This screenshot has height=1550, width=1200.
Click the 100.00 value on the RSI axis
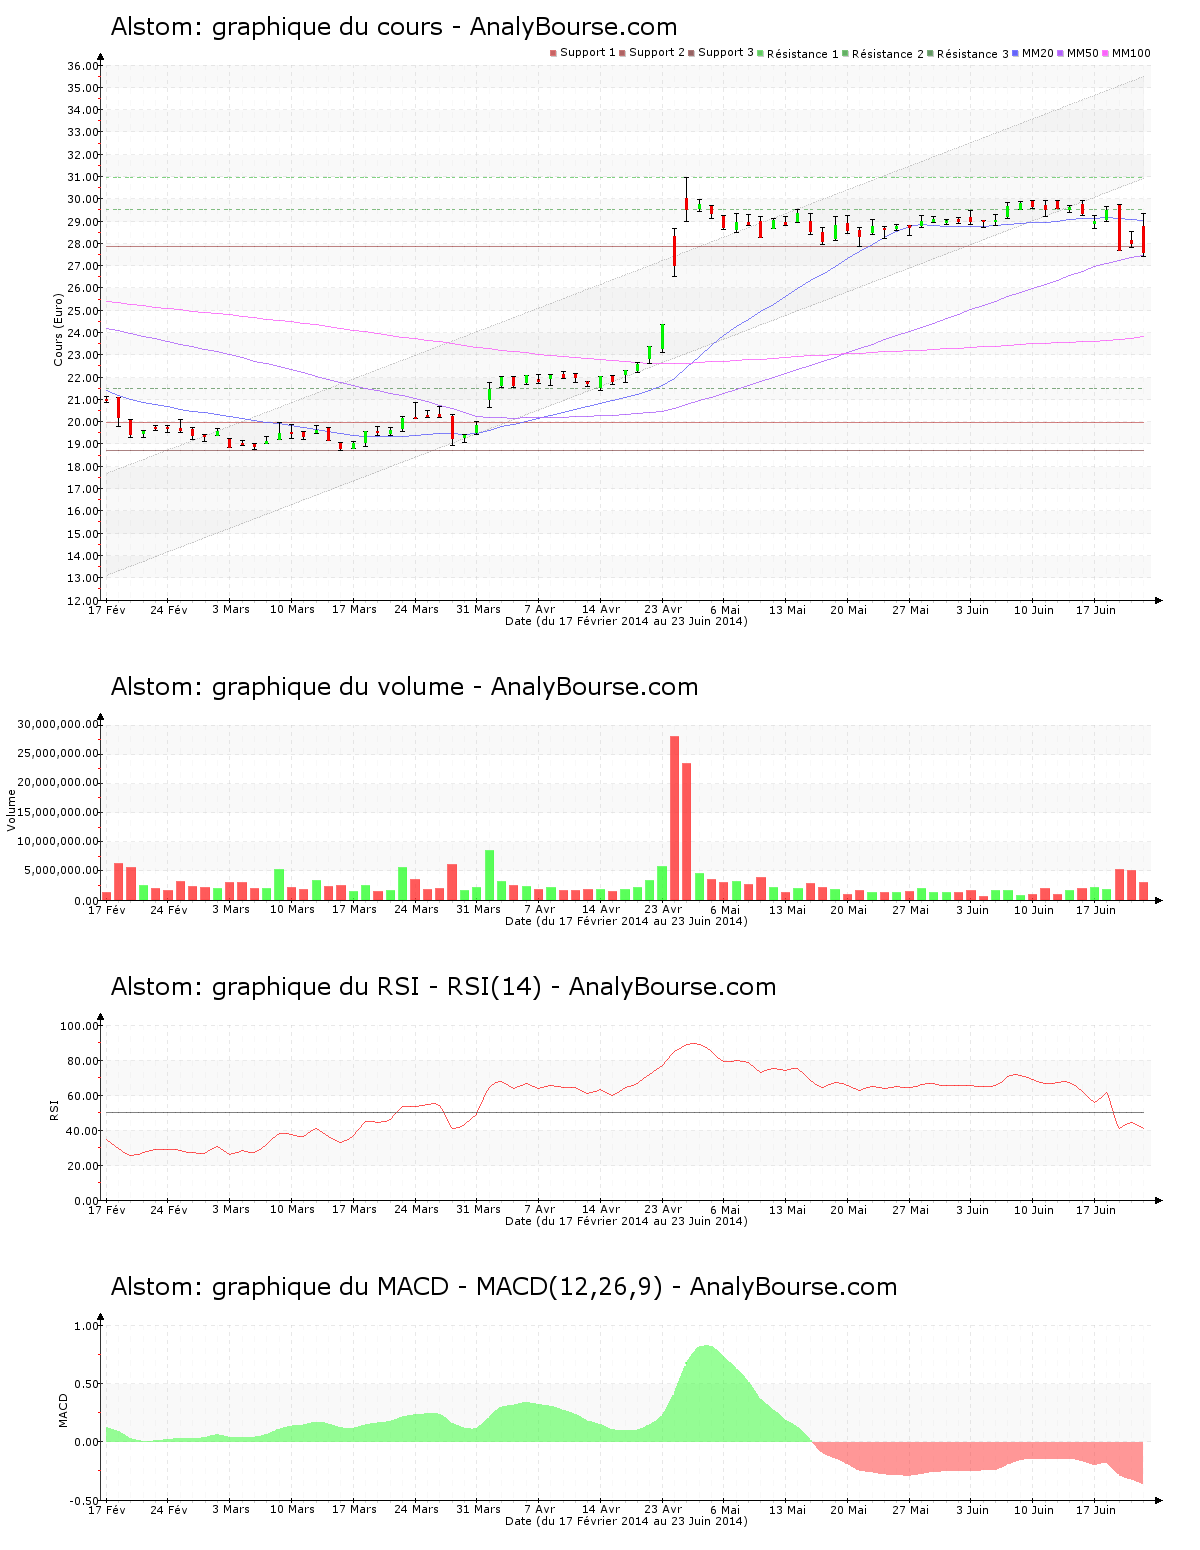click(x=80, y=1026)
